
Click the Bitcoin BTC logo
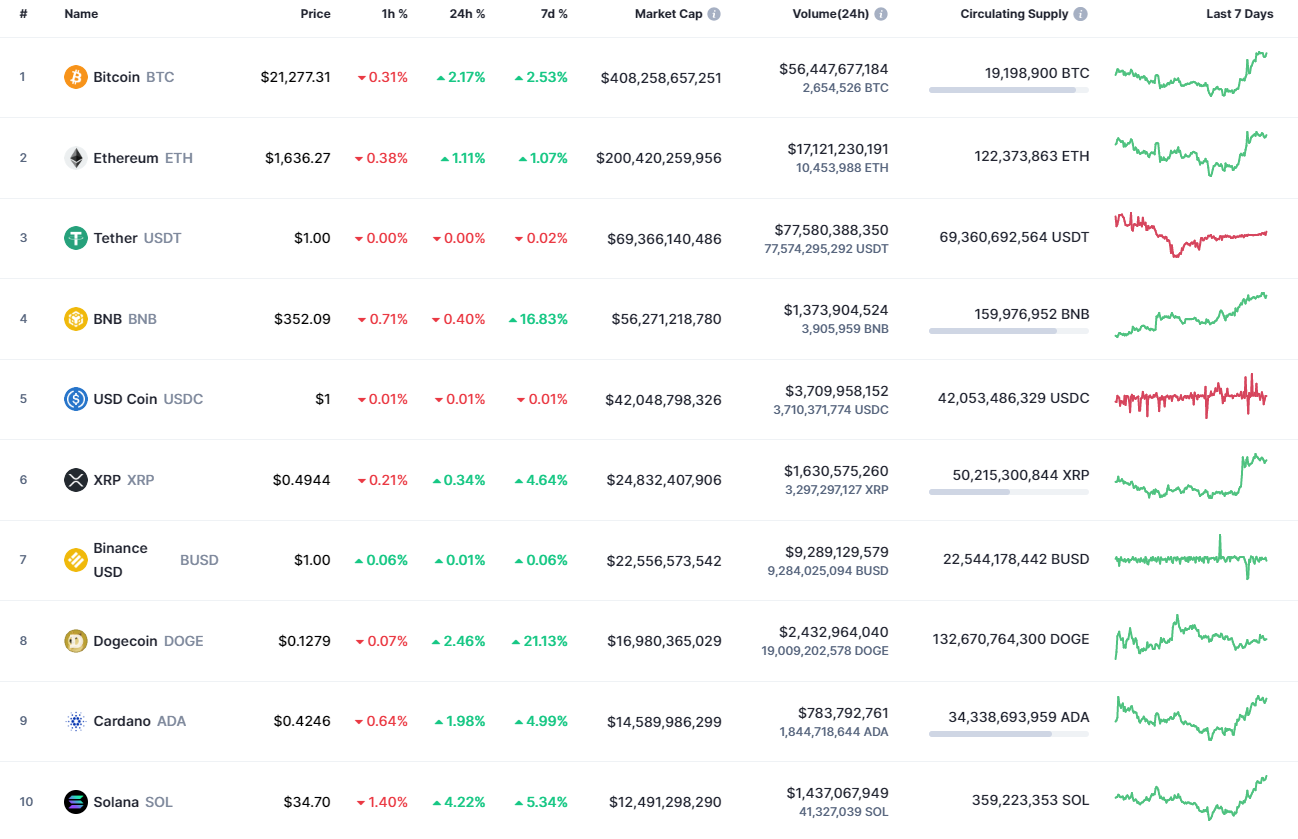[75, 76]
